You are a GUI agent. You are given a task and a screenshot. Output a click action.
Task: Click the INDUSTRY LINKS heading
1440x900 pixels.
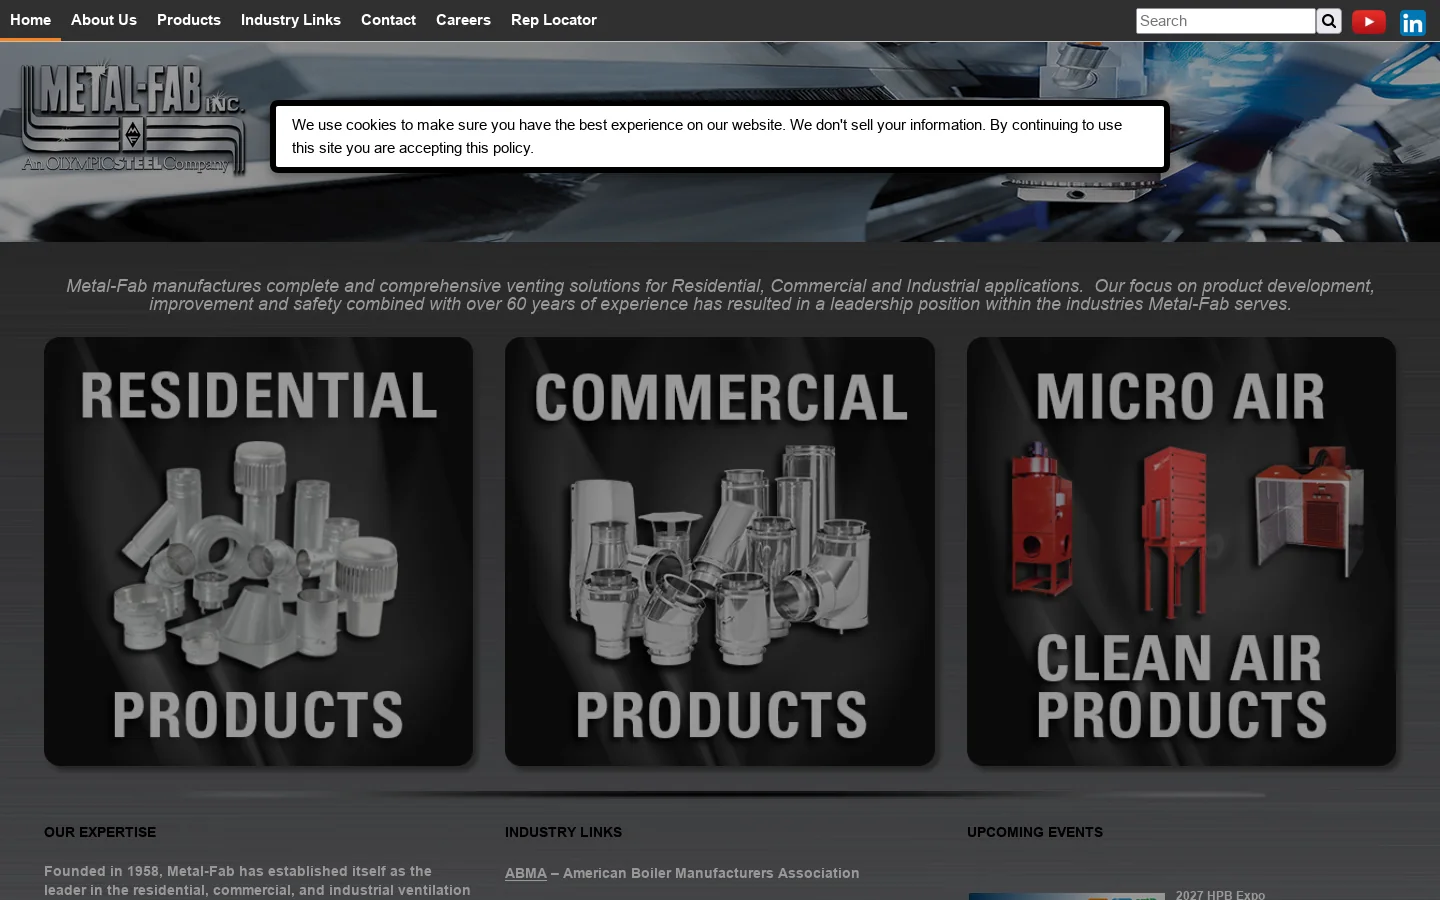click(x=563, y=832)
